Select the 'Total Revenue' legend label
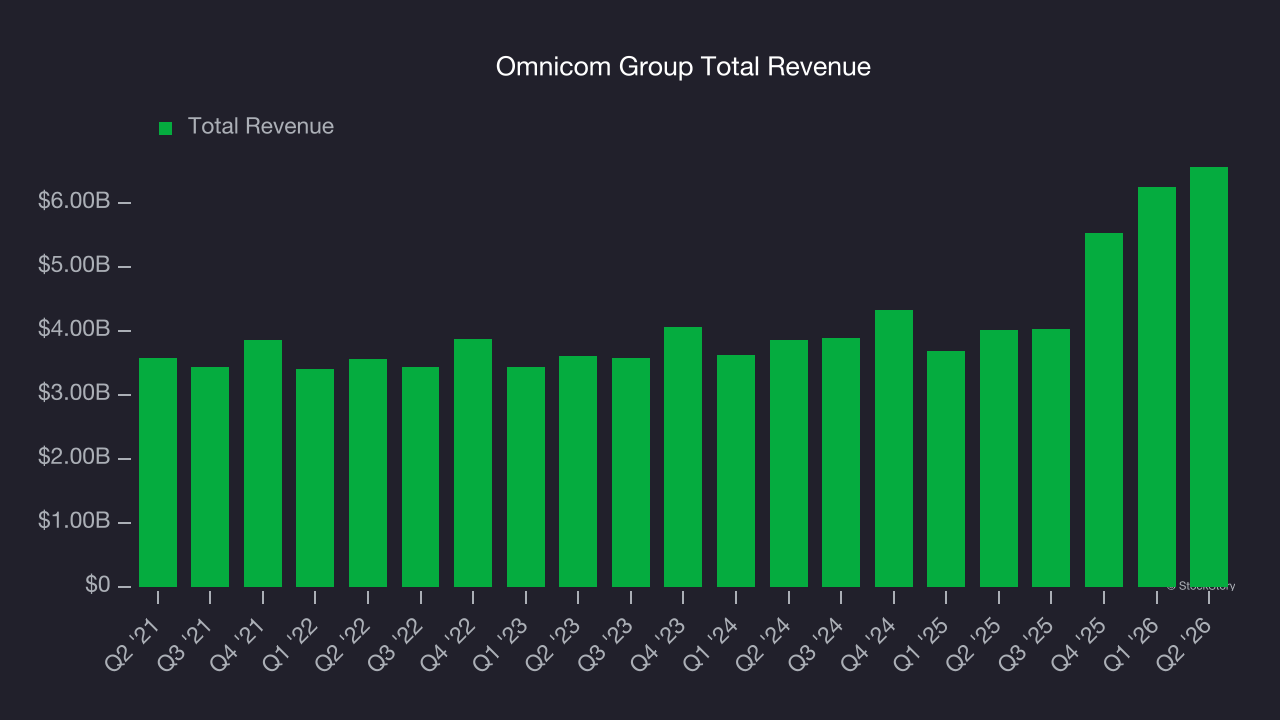Screen dimensions: 1280x720 click(x=261, y=127)
